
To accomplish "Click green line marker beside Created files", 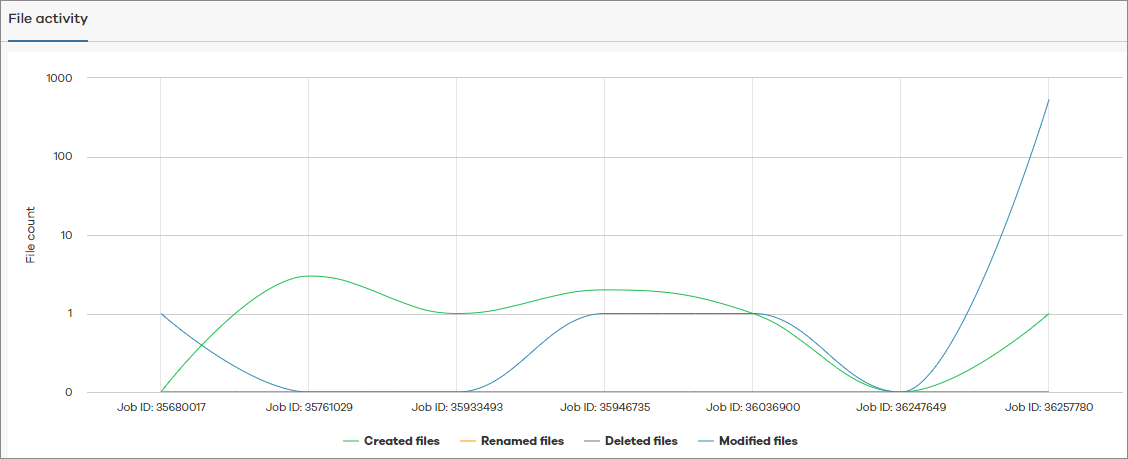I will pos(351,441).
